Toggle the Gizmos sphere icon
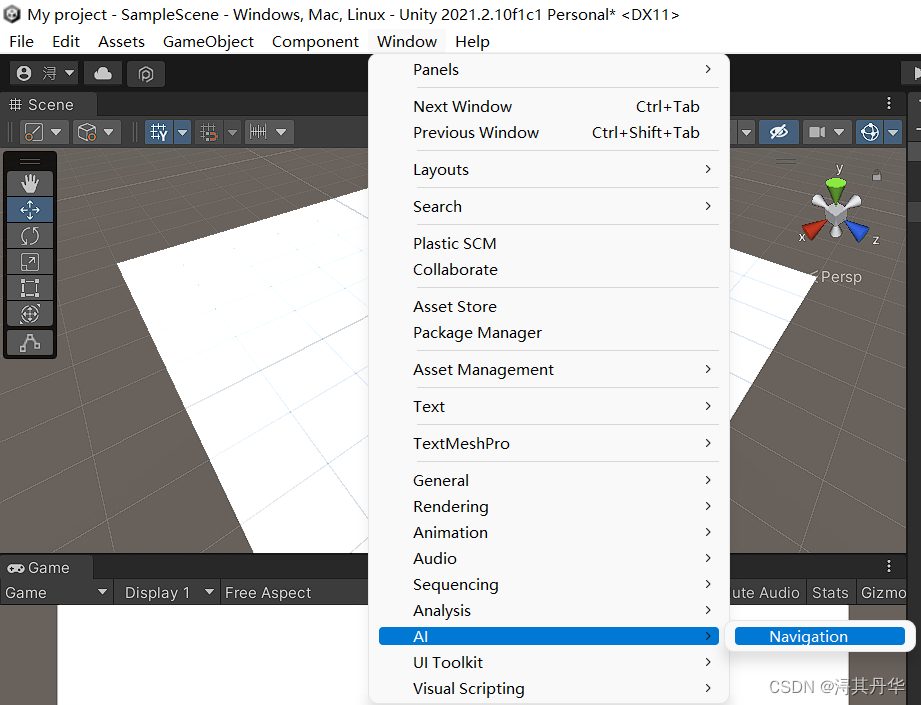The height and width of the screenshot is (705, 921). pyautogui.click(x=870, y=132)
